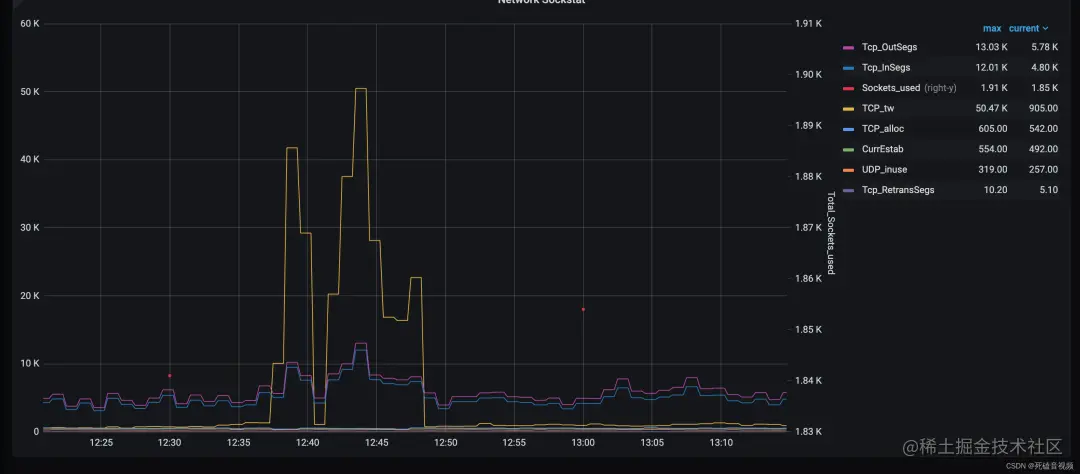Click the Tcp_InSegs max value 12.01 K
This screenshot has width=1080, height=474.
click(991, 68)
